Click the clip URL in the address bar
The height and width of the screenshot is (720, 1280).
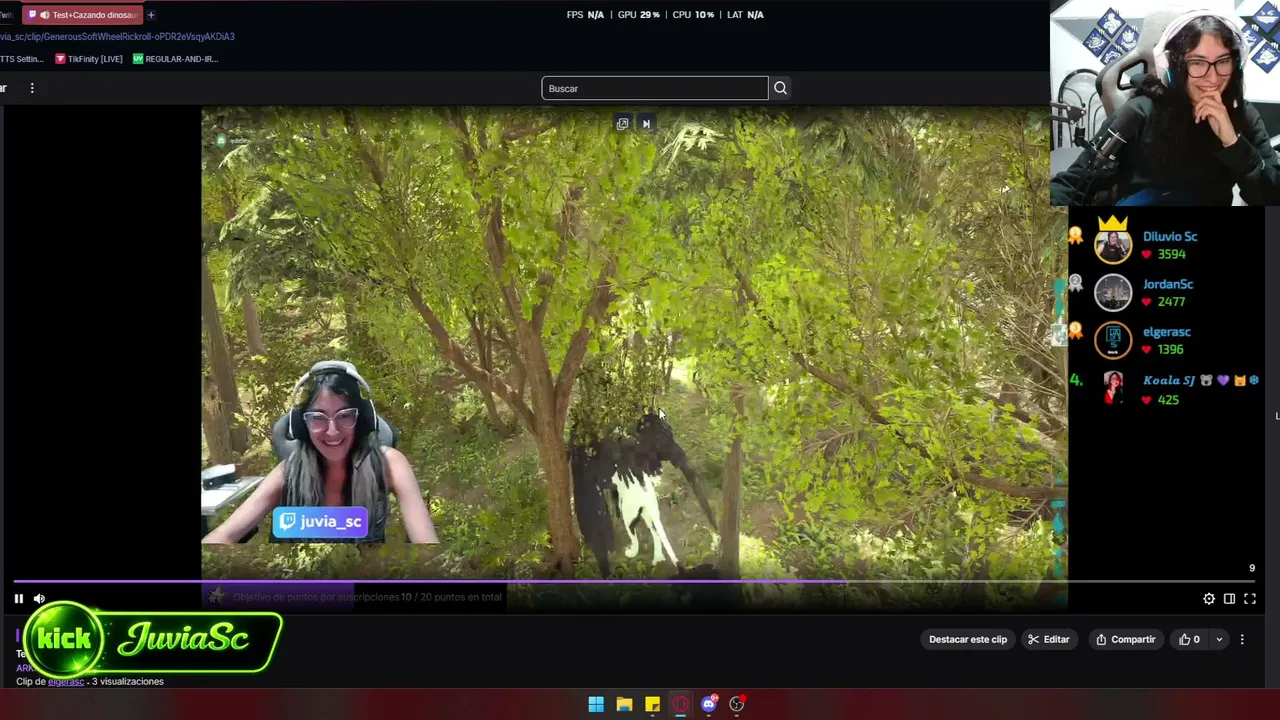[x=117, y=37]
